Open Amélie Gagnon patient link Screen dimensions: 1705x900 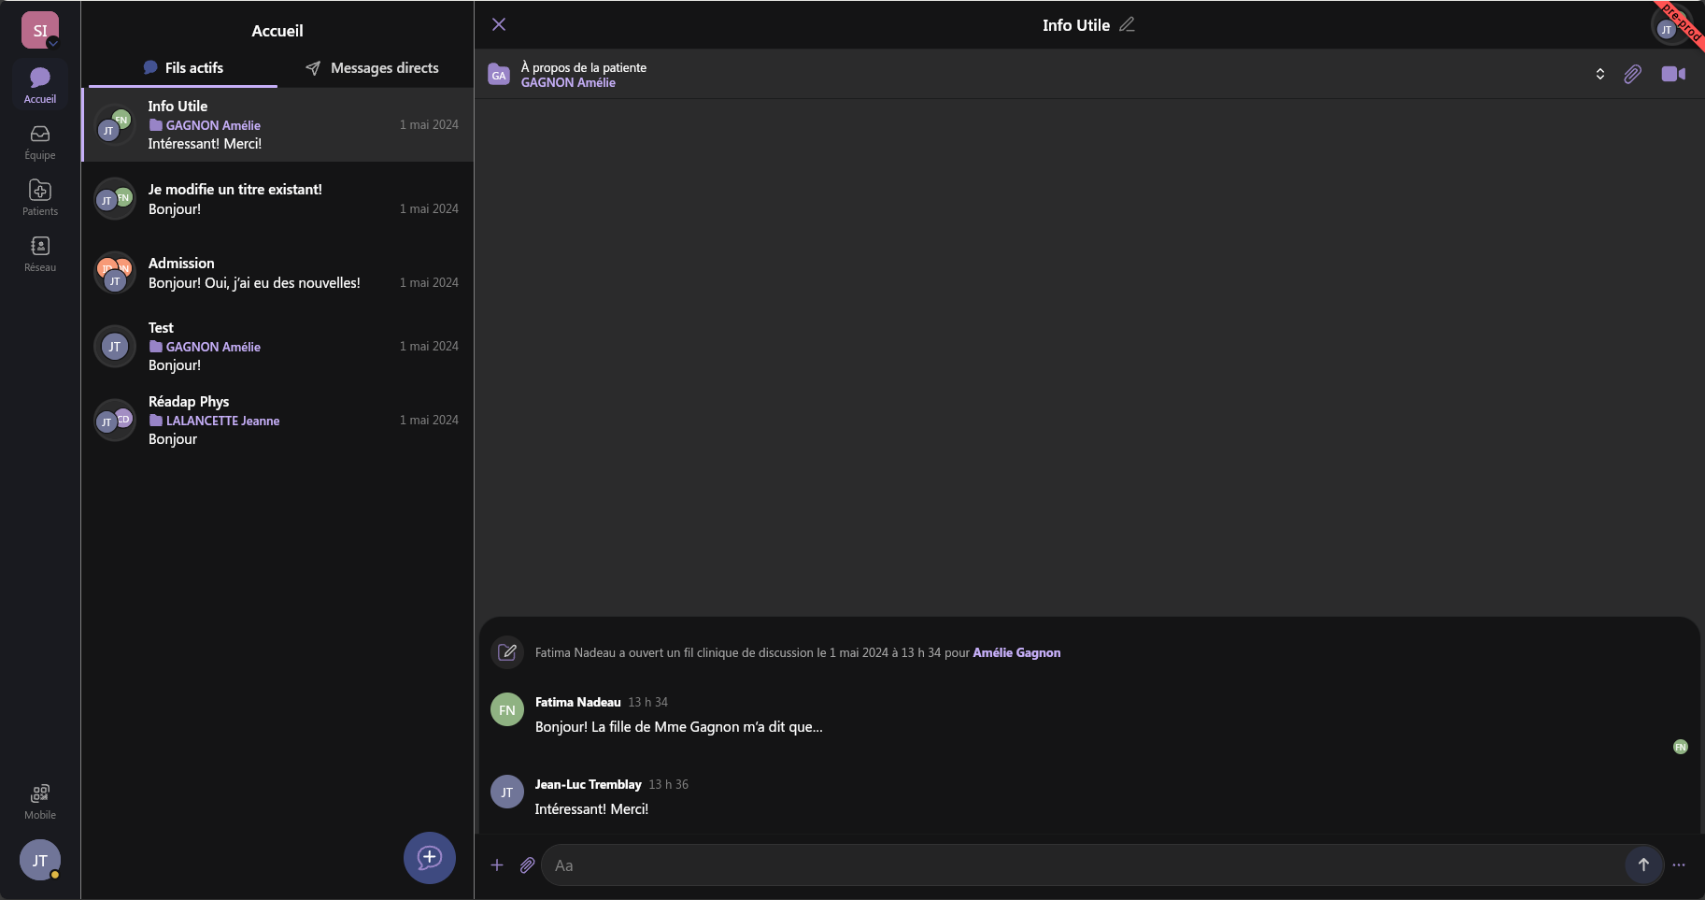tap(1016, 653)
